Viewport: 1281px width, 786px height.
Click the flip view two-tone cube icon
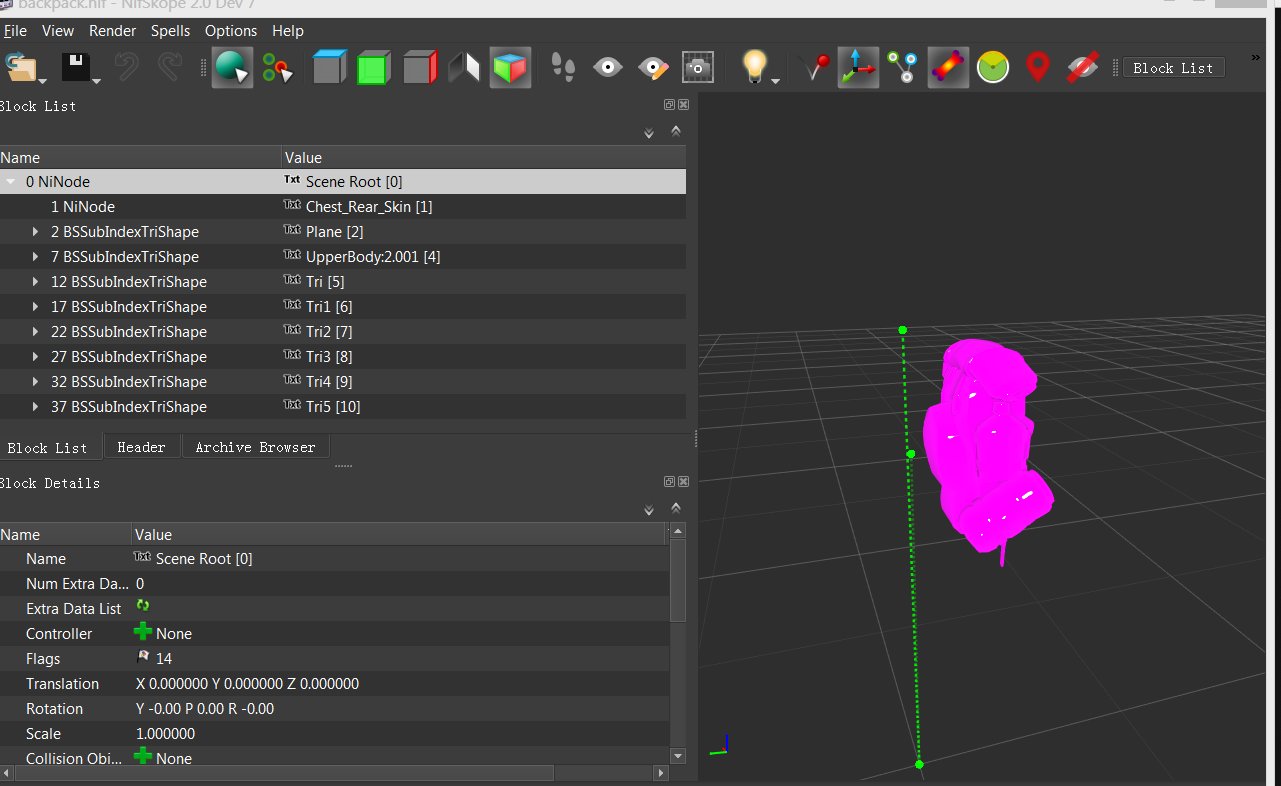464,68
